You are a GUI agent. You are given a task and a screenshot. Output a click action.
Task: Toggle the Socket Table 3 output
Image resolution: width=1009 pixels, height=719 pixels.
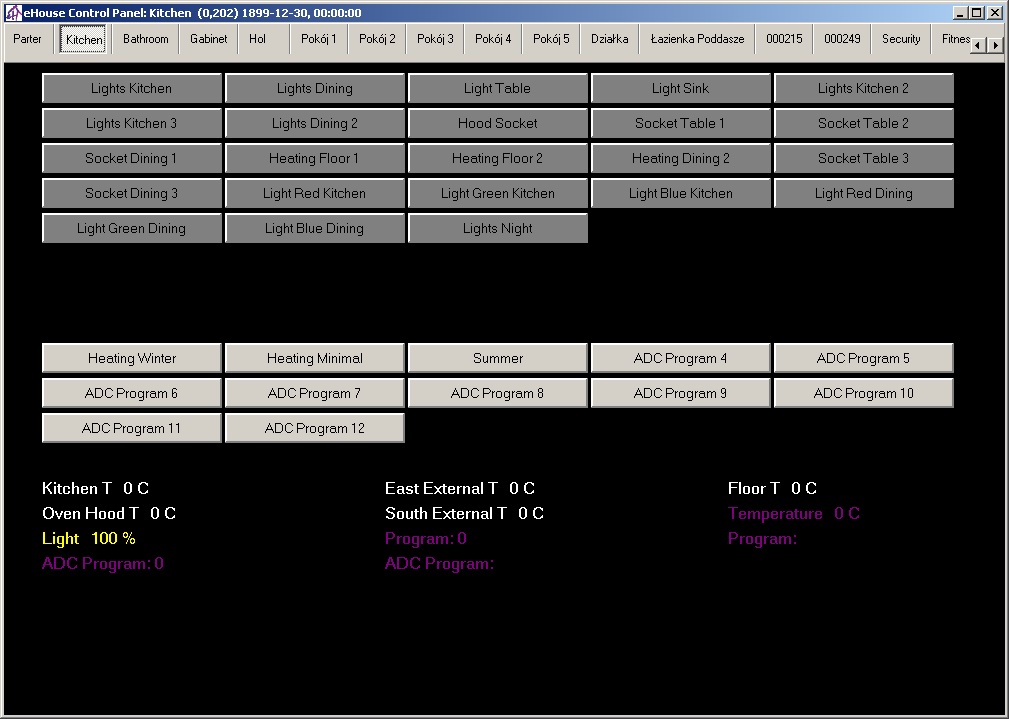pos(863,158)
